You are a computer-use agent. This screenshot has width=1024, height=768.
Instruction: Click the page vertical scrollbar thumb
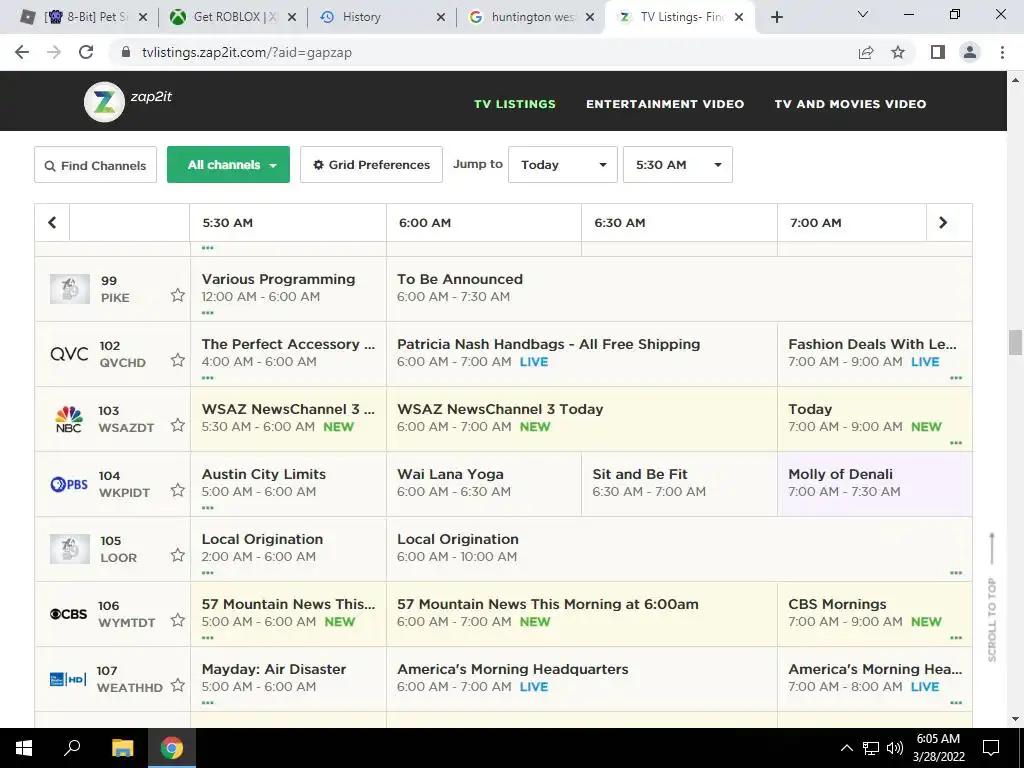[x=1015, y=343]
